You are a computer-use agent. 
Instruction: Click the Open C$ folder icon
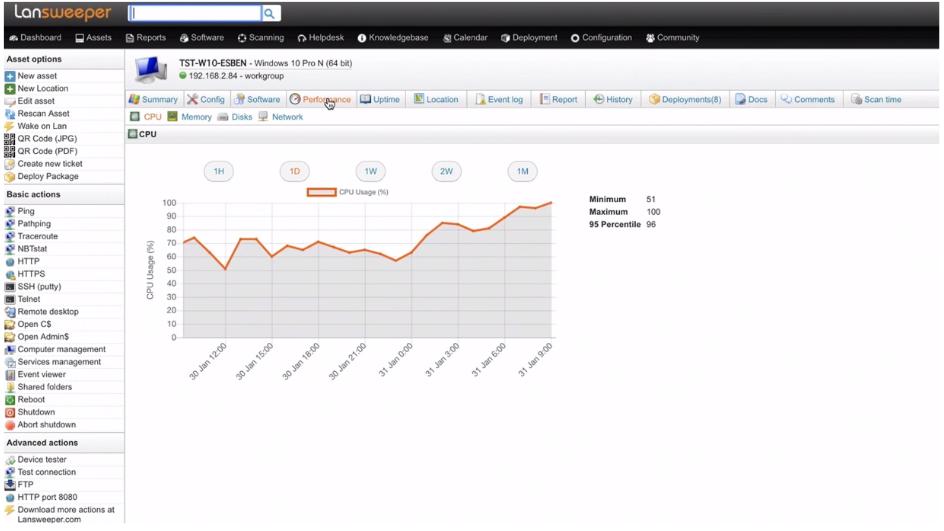(10, 324)
